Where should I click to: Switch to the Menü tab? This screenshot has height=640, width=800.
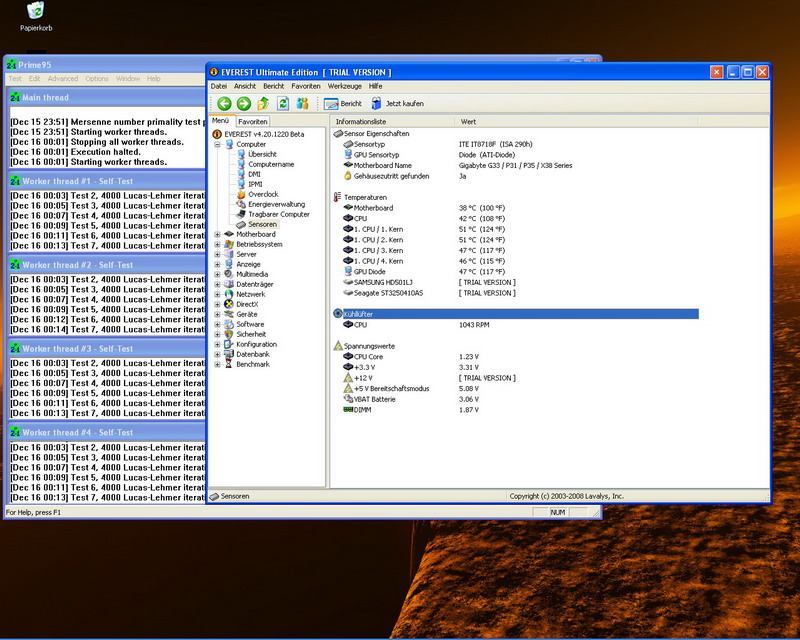220,121
